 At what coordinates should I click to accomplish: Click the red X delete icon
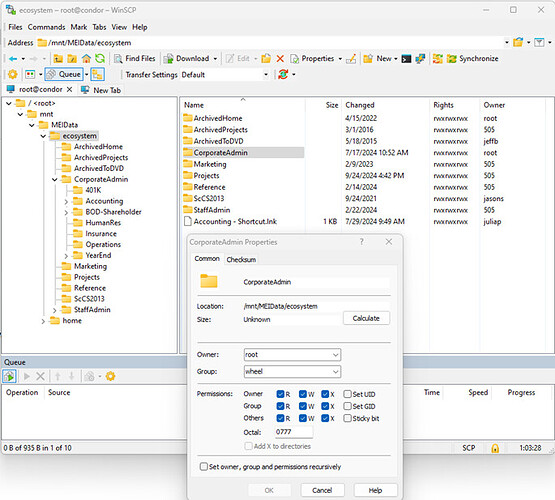click(x=280, y=59)
